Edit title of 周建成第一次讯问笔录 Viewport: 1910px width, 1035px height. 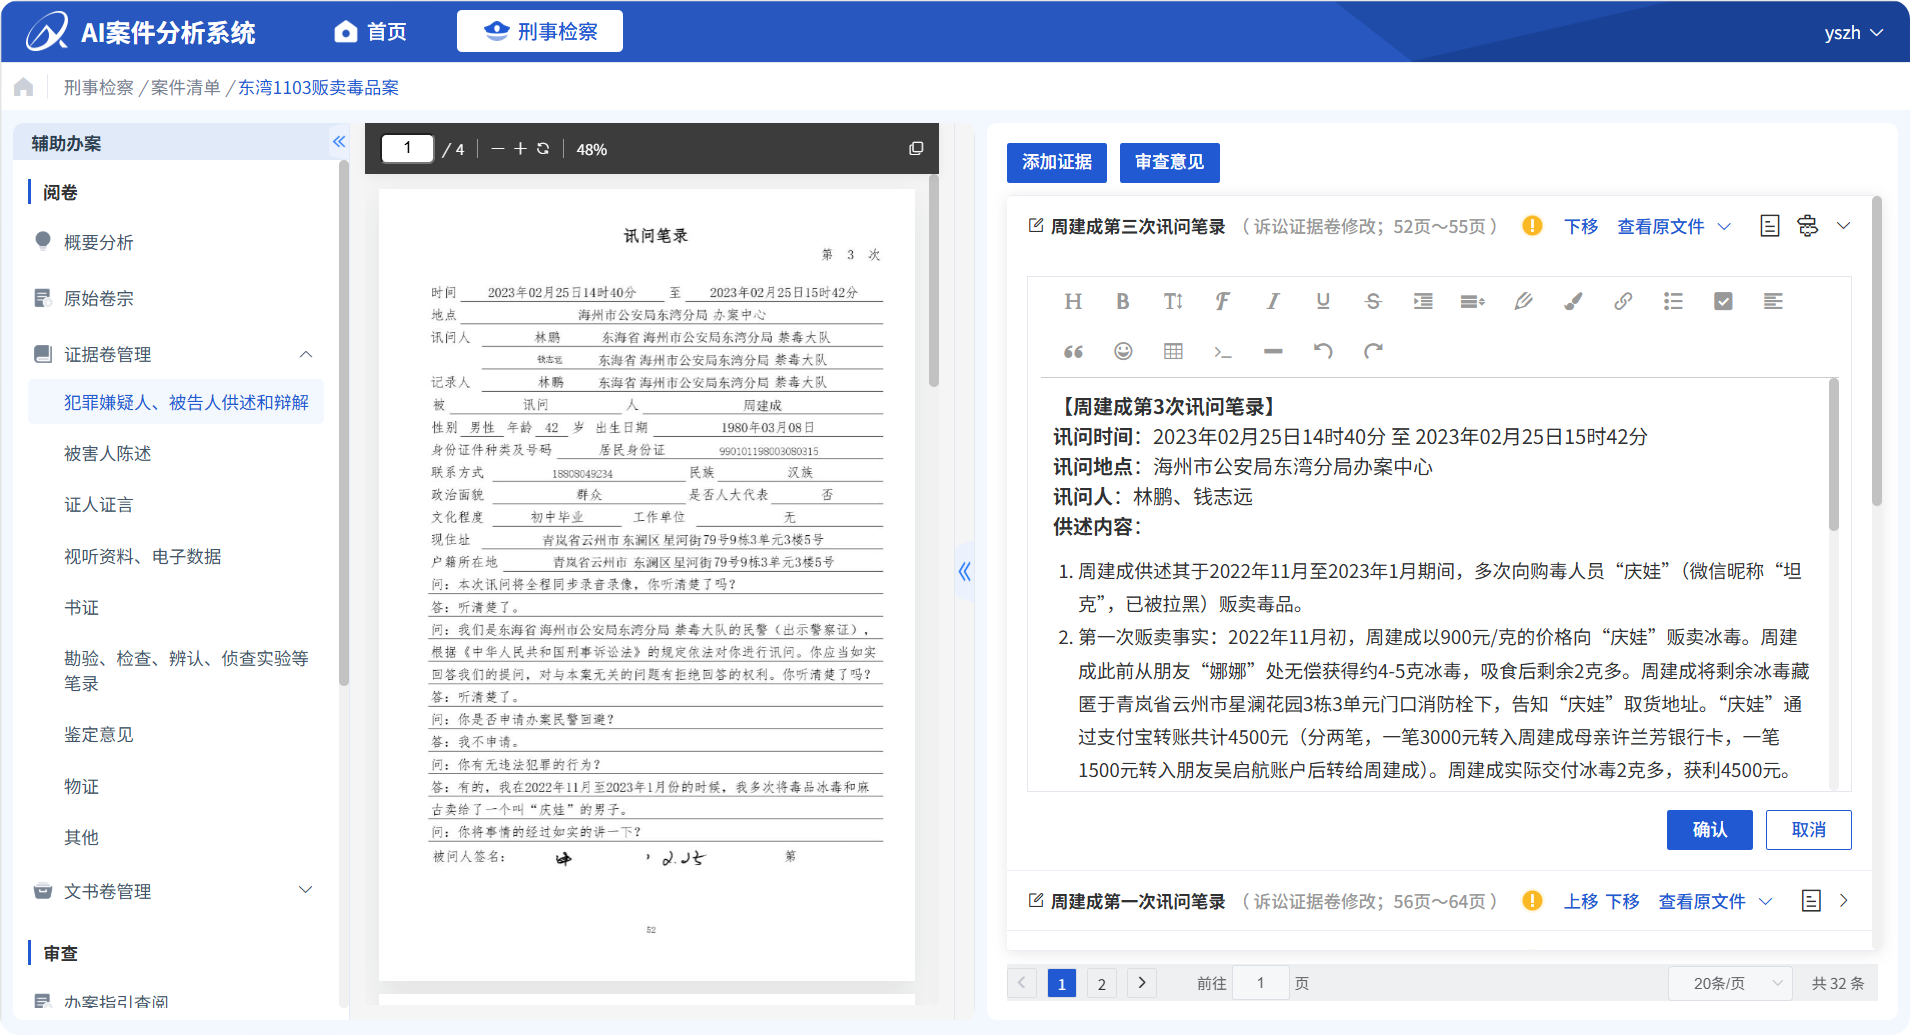pyautogui.click(x=1036, y=901)
